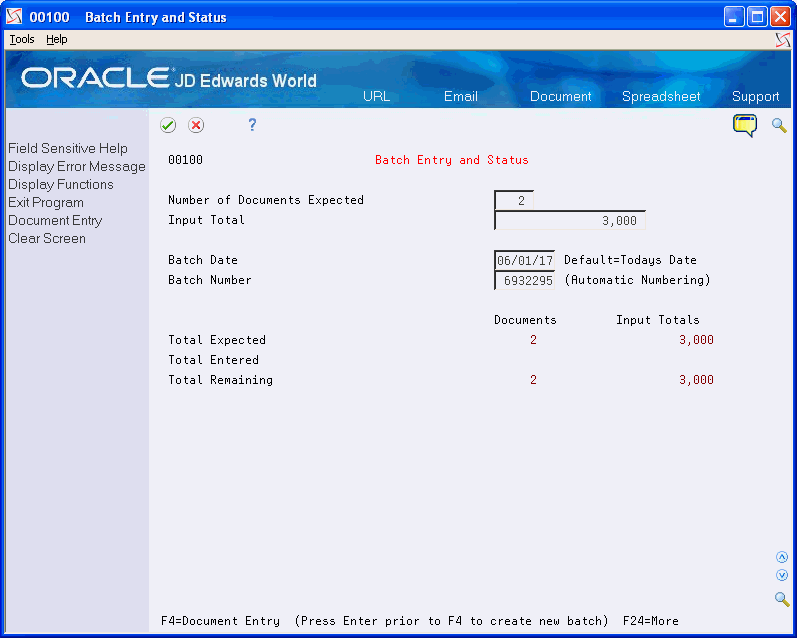Open help with the blue question mark
This screenshot has height=638, width=797.
point(252,125)
